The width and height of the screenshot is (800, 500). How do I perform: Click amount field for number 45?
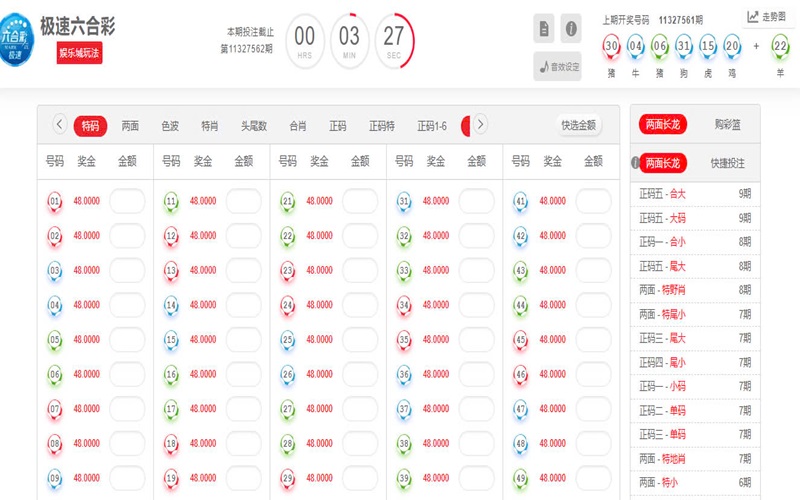pyautogui.click(x=593, y=340)
